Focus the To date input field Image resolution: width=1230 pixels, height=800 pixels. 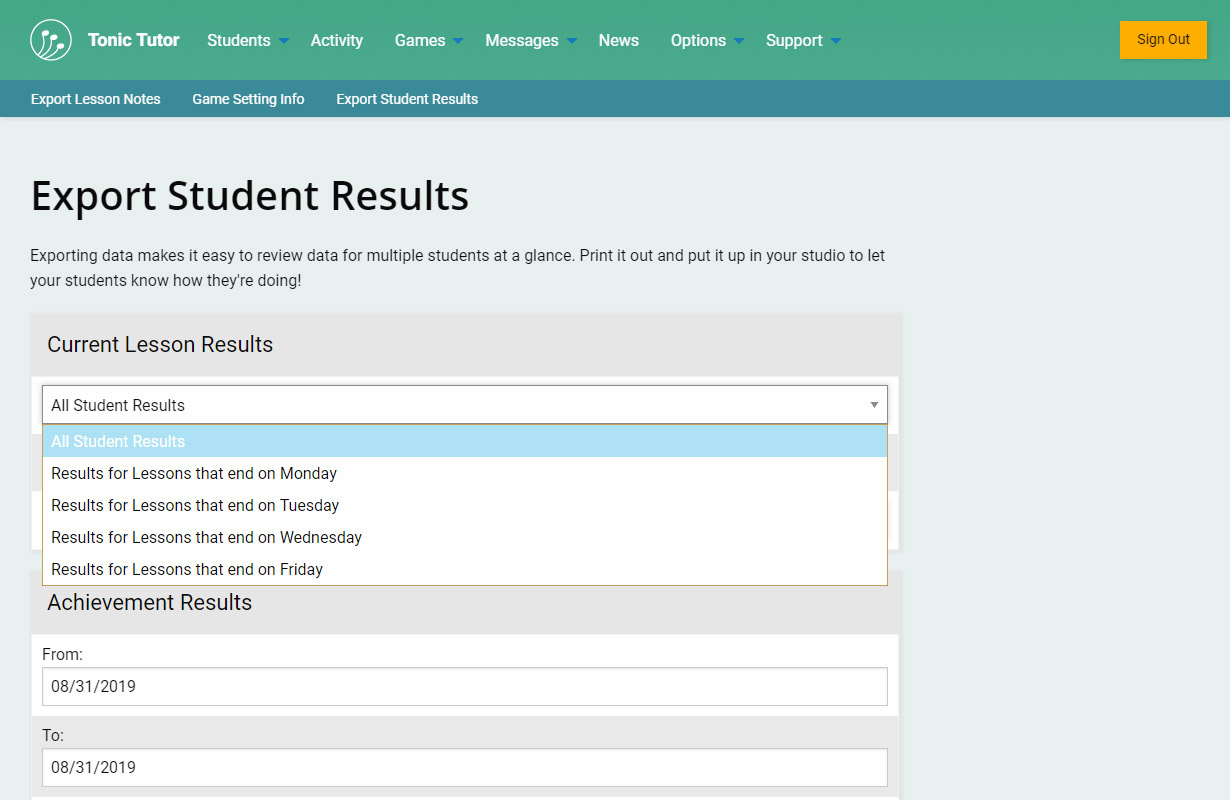(464, 767)
